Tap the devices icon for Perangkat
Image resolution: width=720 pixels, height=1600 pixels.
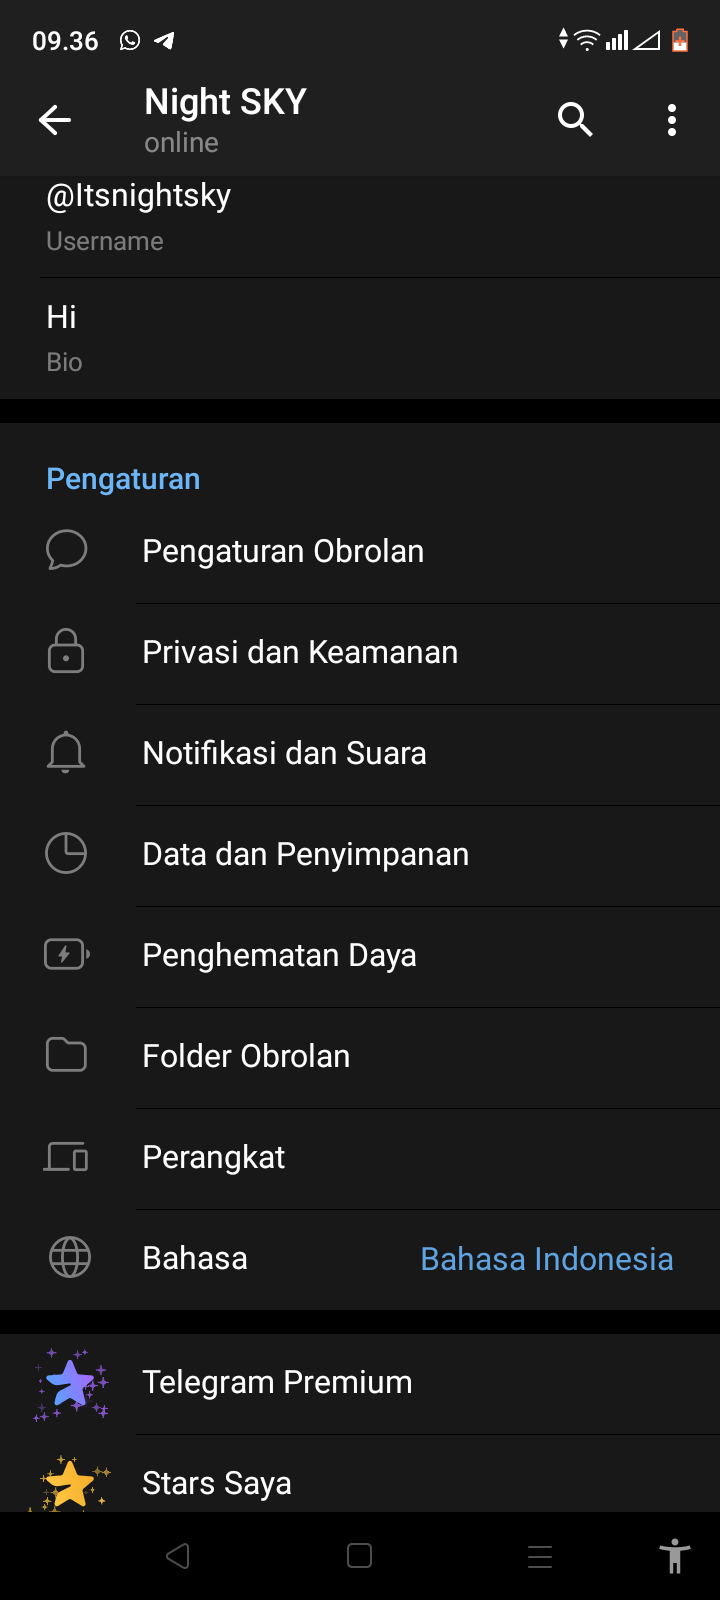(66, 1157)
